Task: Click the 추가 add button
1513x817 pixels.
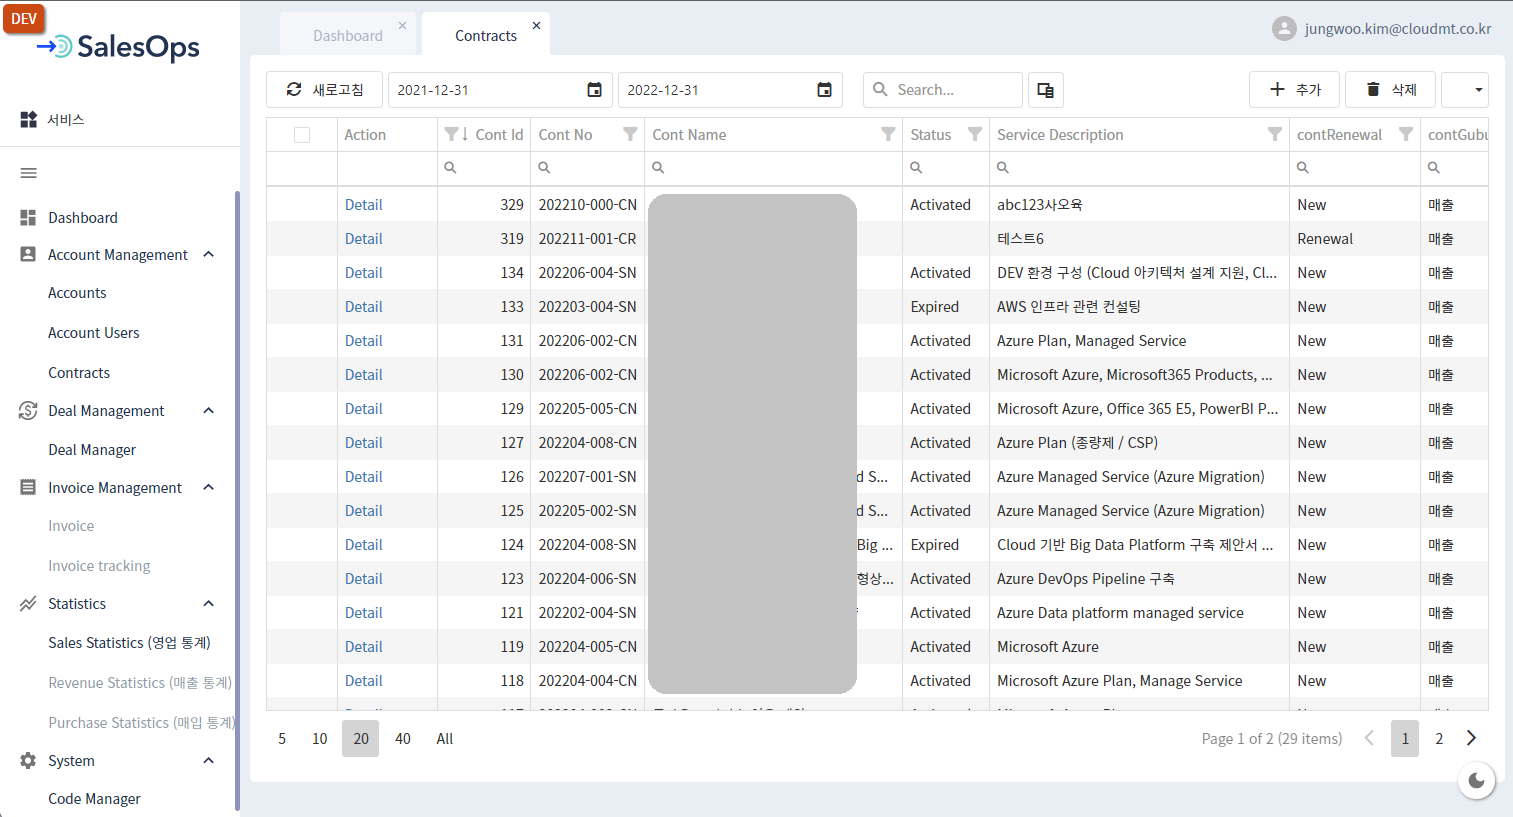Action: point(1294,90)
